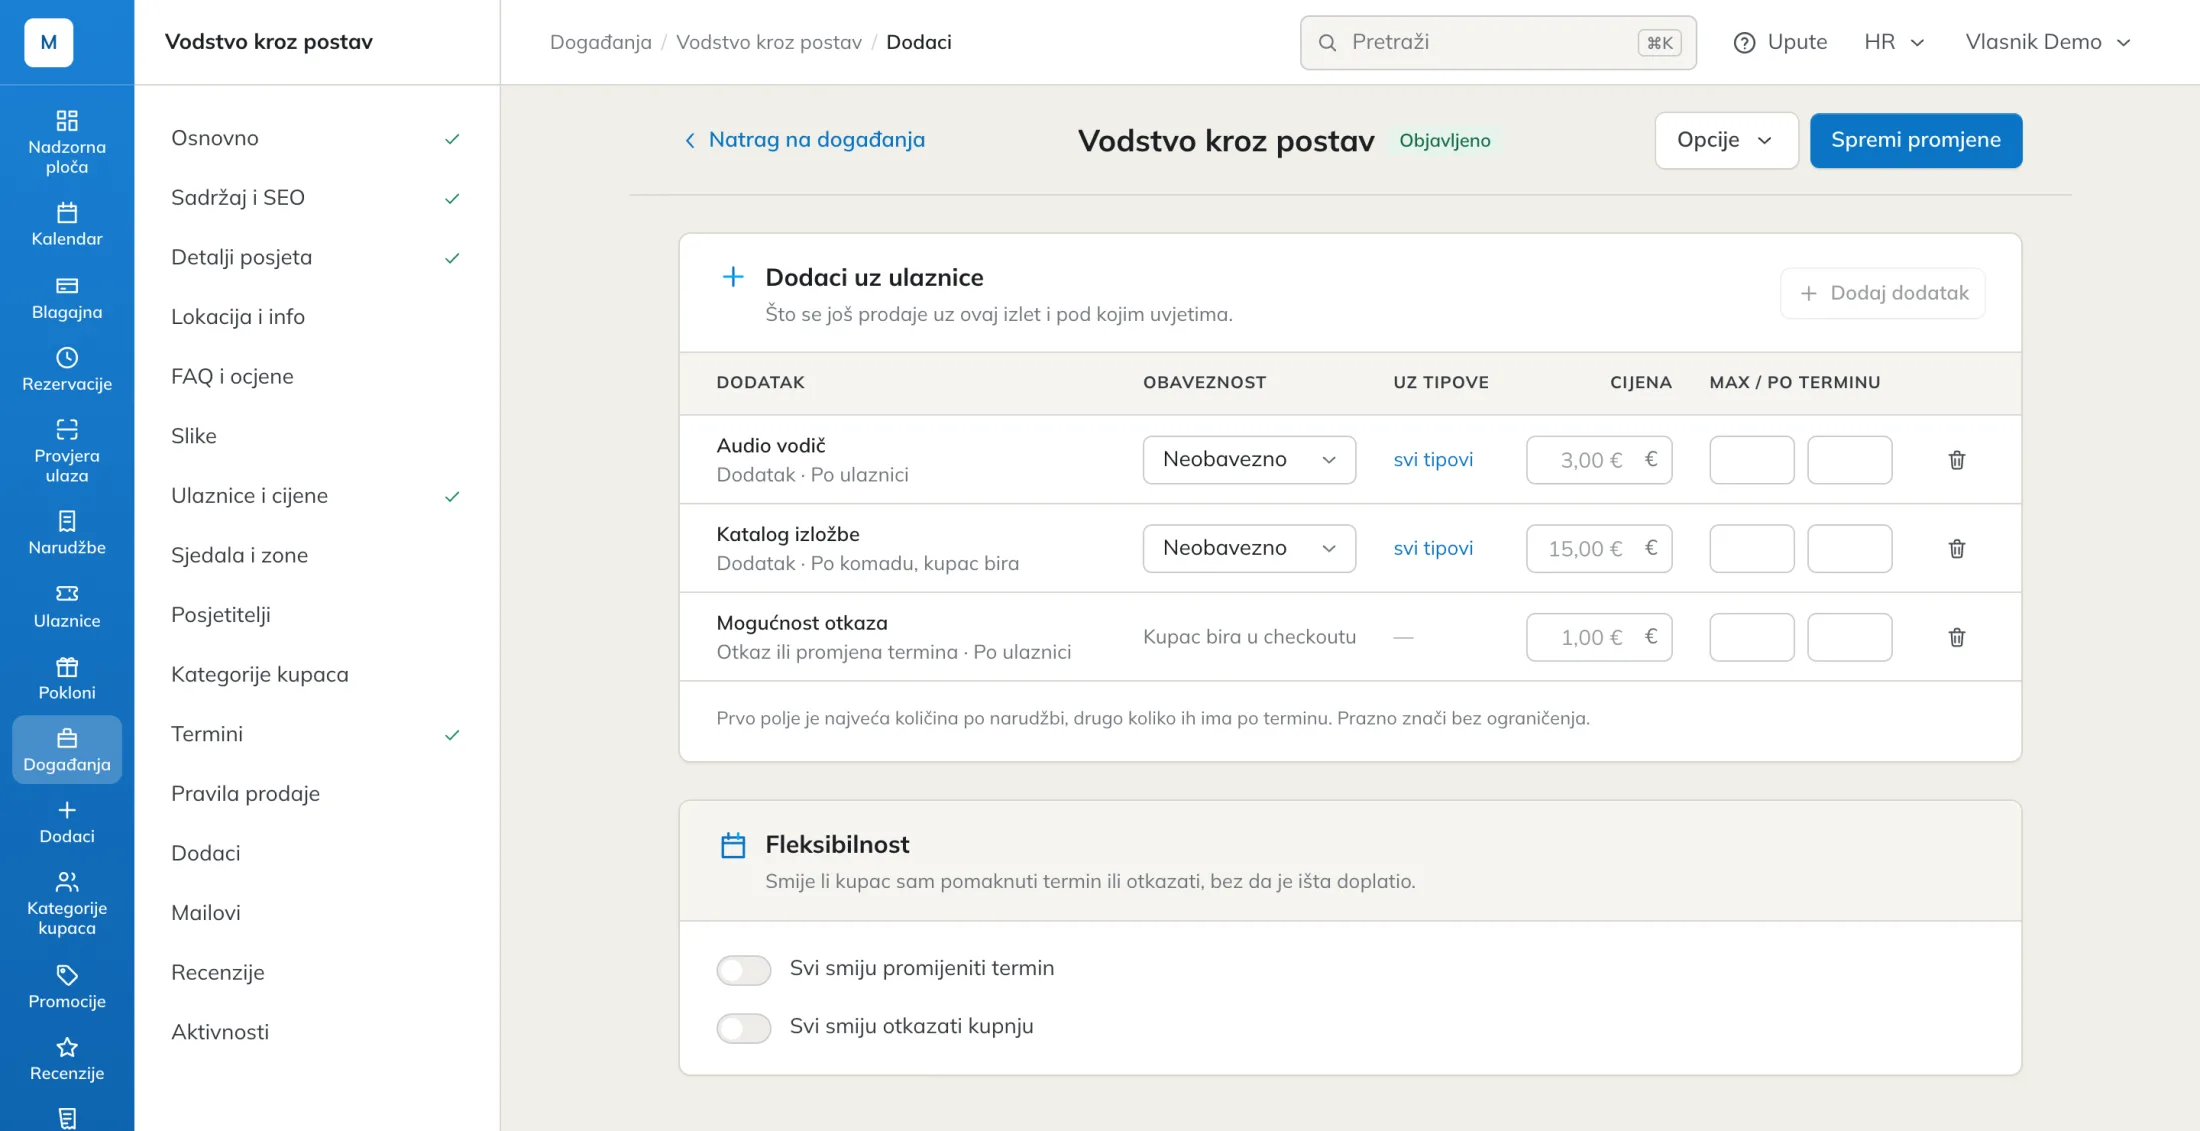Enable Svi smiju otkazati kupnju toggle

point(744,1027)
